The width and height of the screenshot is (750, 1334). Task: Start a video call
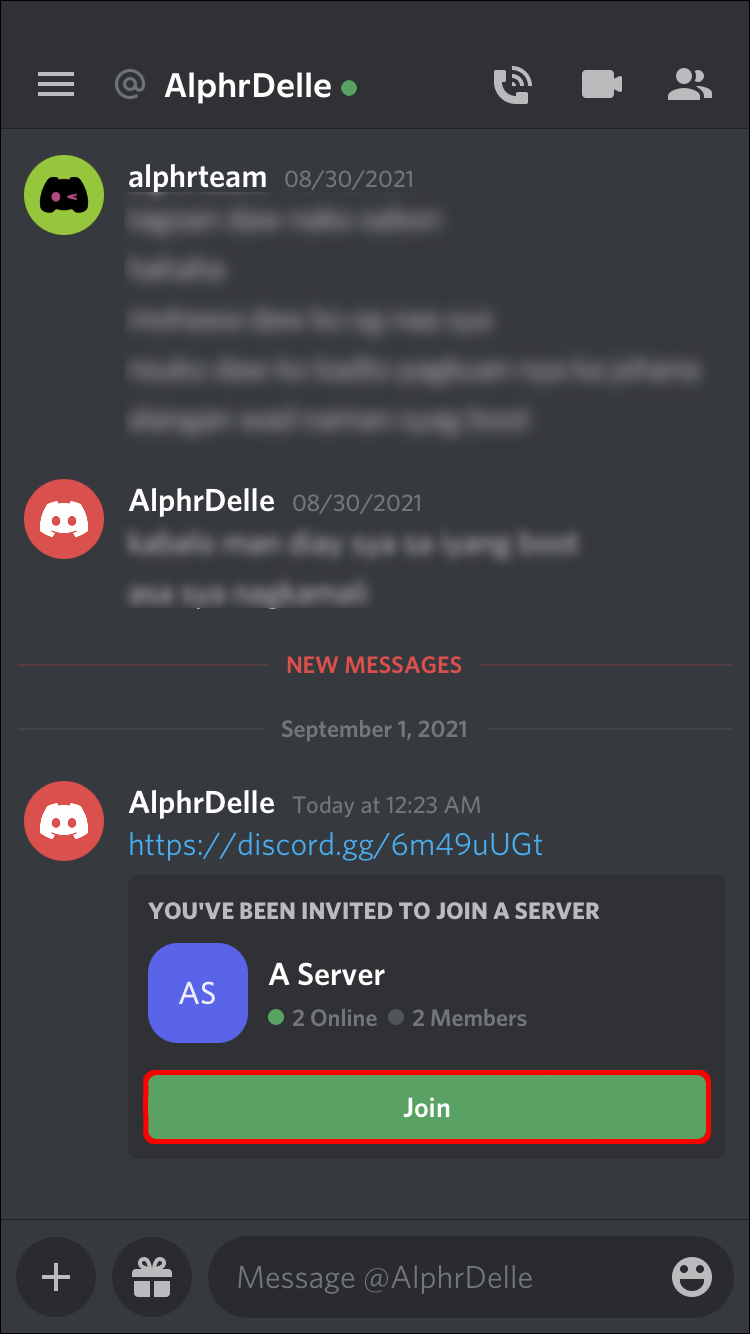point(602,85)
